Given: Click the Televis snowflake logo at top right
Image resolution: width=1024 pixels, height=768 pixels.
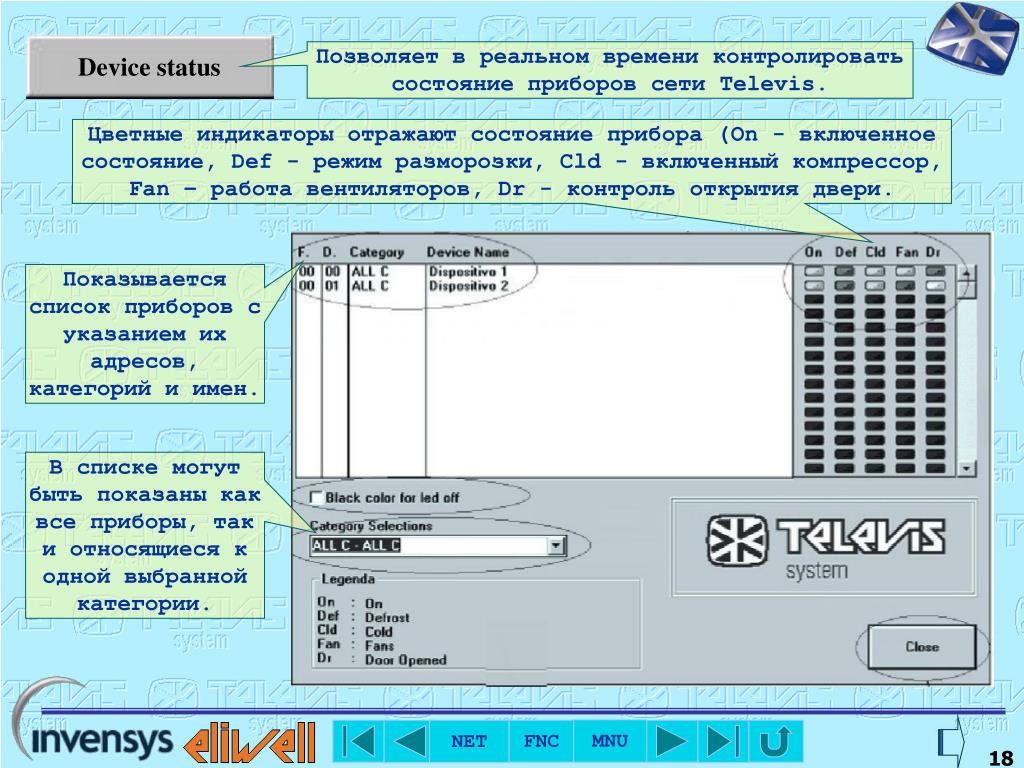Looking at the screenshot, I should 971,37.
